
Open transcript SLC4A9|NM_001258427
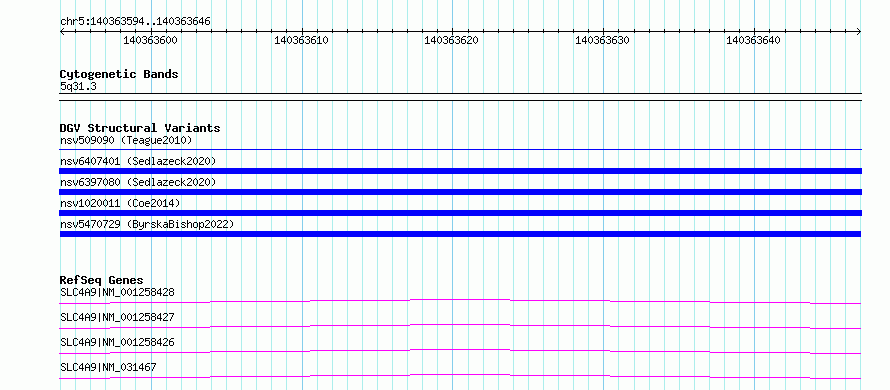[117, 317]
